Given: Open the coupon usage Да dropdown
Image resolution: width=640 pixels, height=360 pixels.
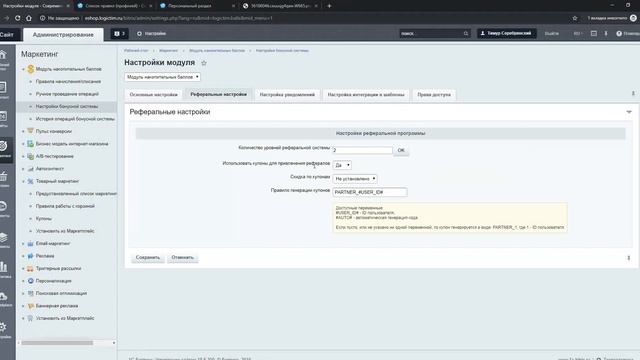Looking at the screenshot, I should 342,165.
